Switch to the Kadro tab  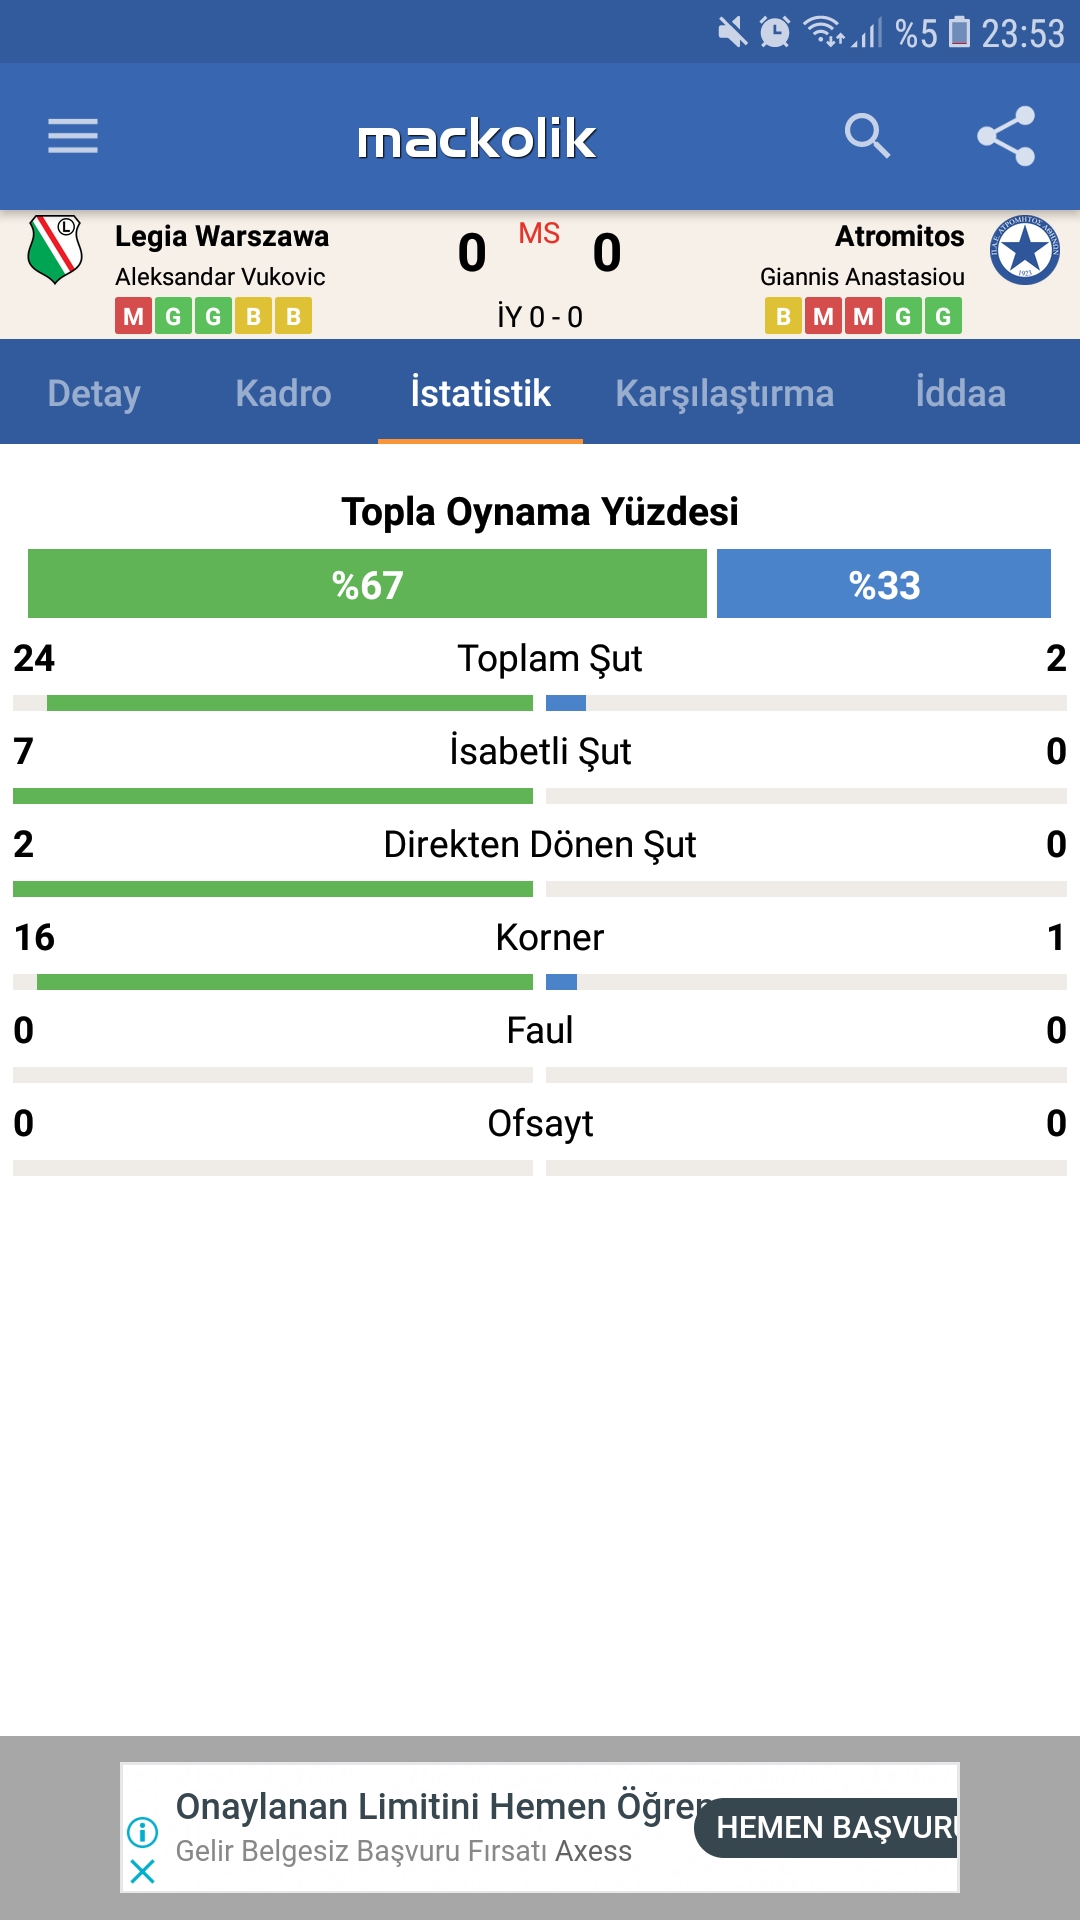(283, 393)
